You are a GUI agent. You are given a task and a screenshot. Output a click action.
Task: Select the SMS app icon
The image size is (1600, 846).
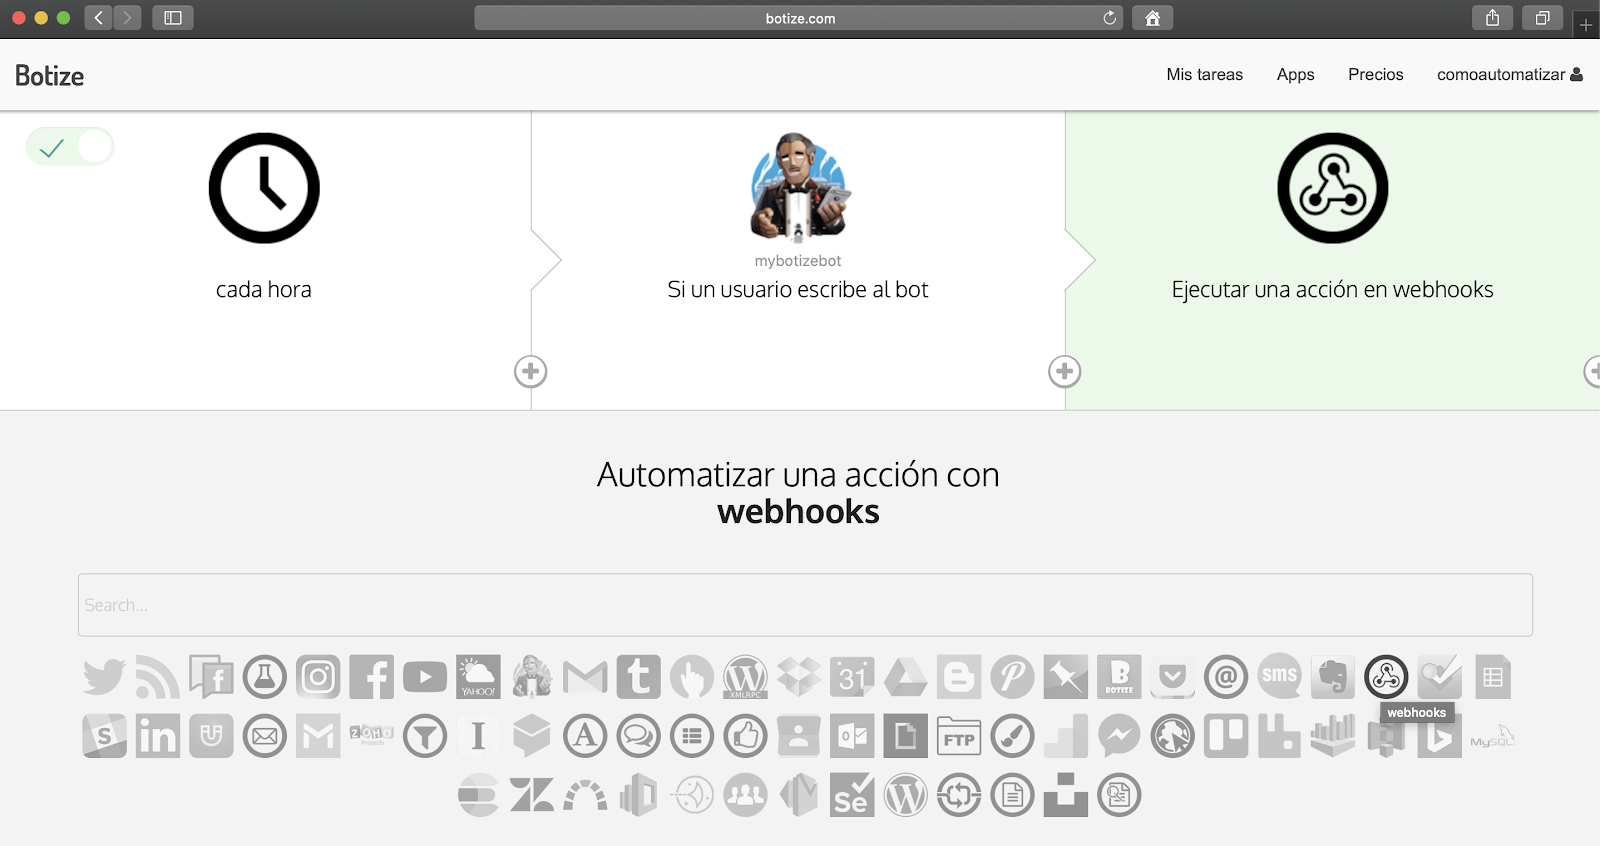pos(1279,677)
